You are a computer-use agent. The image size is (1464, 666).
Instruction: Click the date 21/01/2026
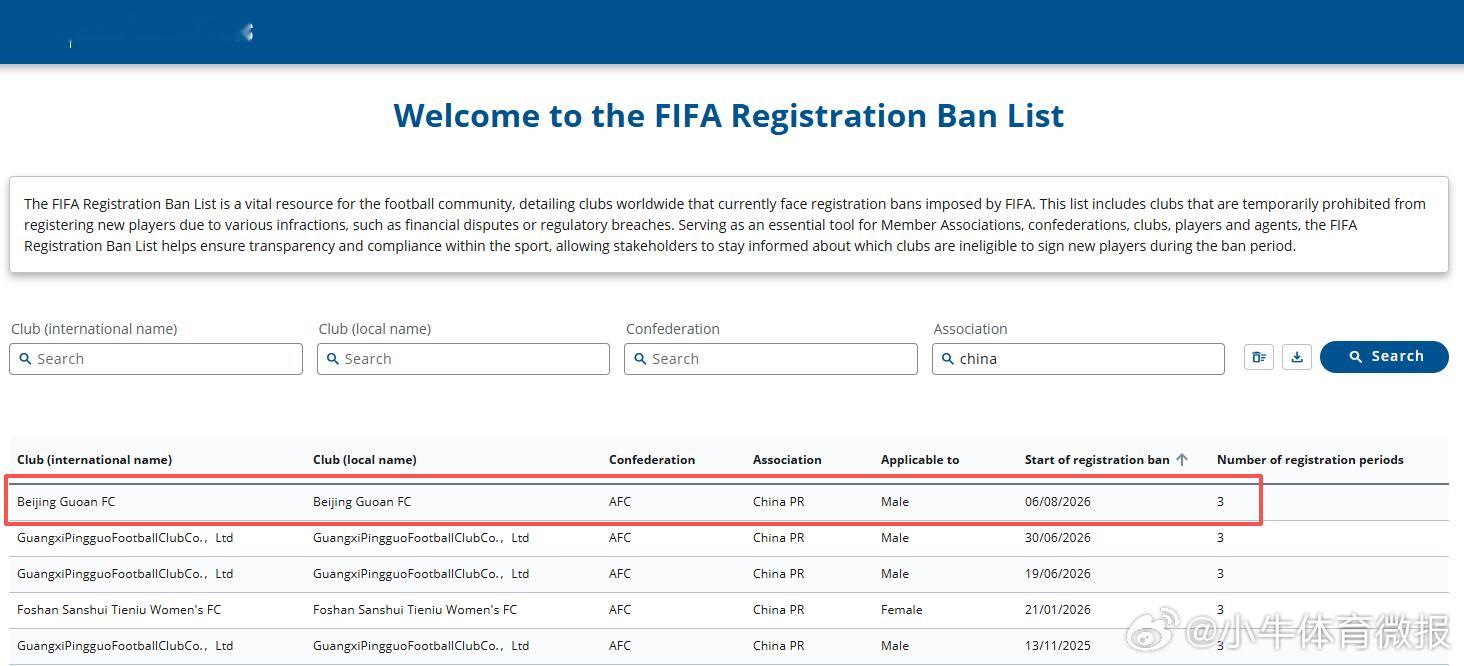1058,610
